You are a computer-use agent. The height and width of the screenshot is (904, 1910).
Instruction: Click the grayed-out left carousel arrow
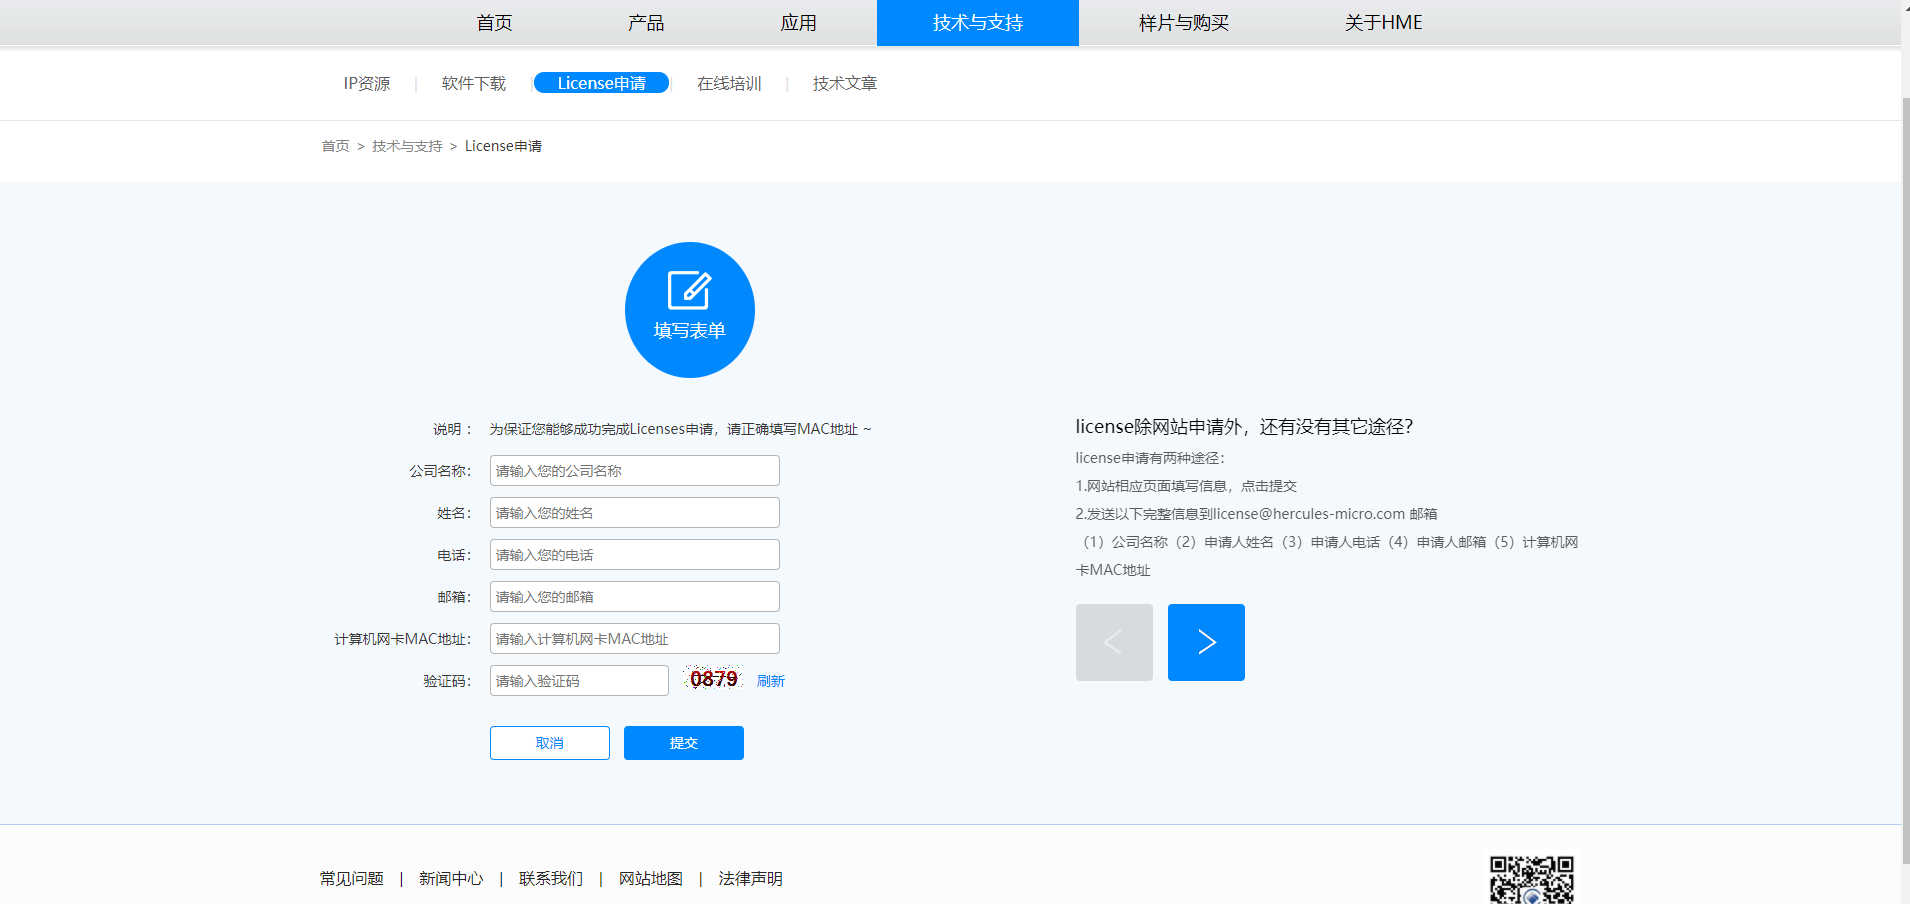(x=1113, y=642)
